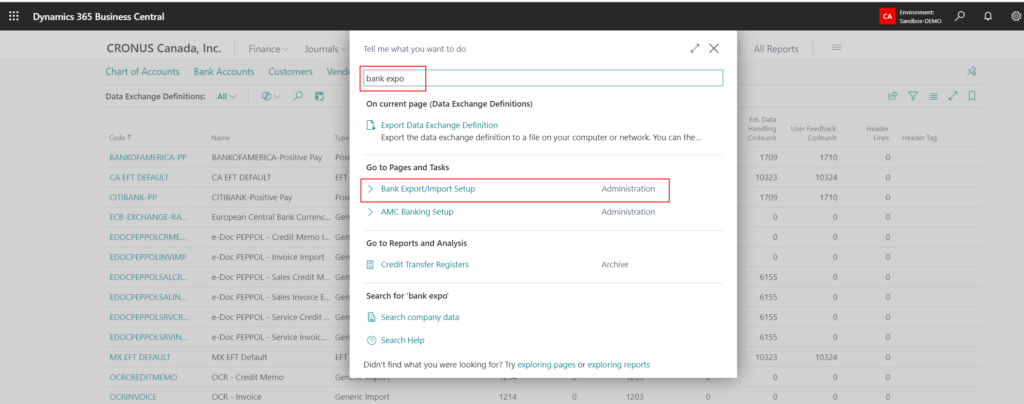Expand Bank Export/Import Setup chevron
This screenshot has height=404, width=1024.
coord(371,189)
